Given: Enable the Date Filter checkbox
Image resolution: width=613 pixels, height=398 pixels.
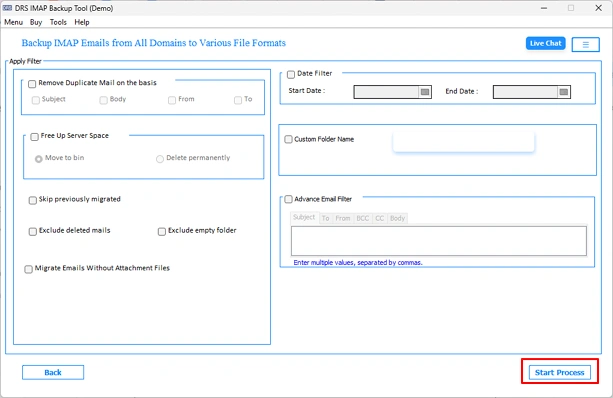Looking at the screenshot, I should tap(291, 74).
